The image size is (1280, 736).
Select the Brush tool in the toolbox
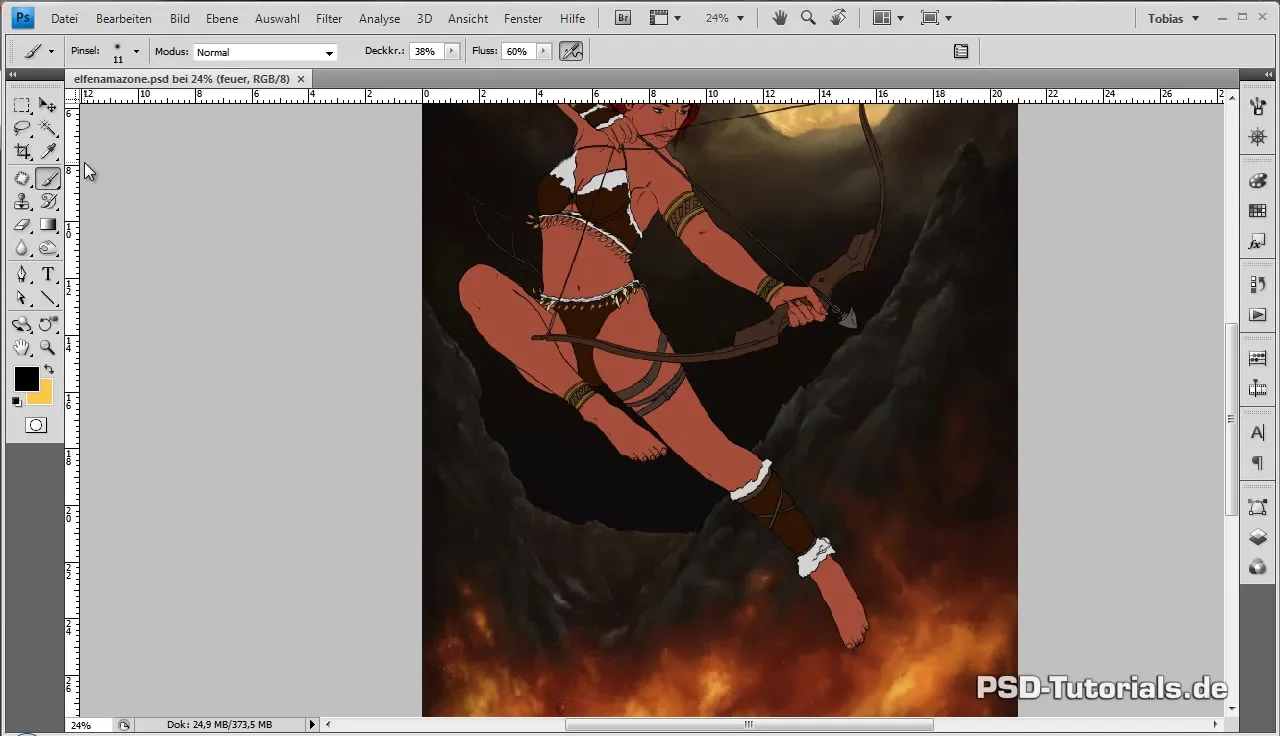(47, 179)
